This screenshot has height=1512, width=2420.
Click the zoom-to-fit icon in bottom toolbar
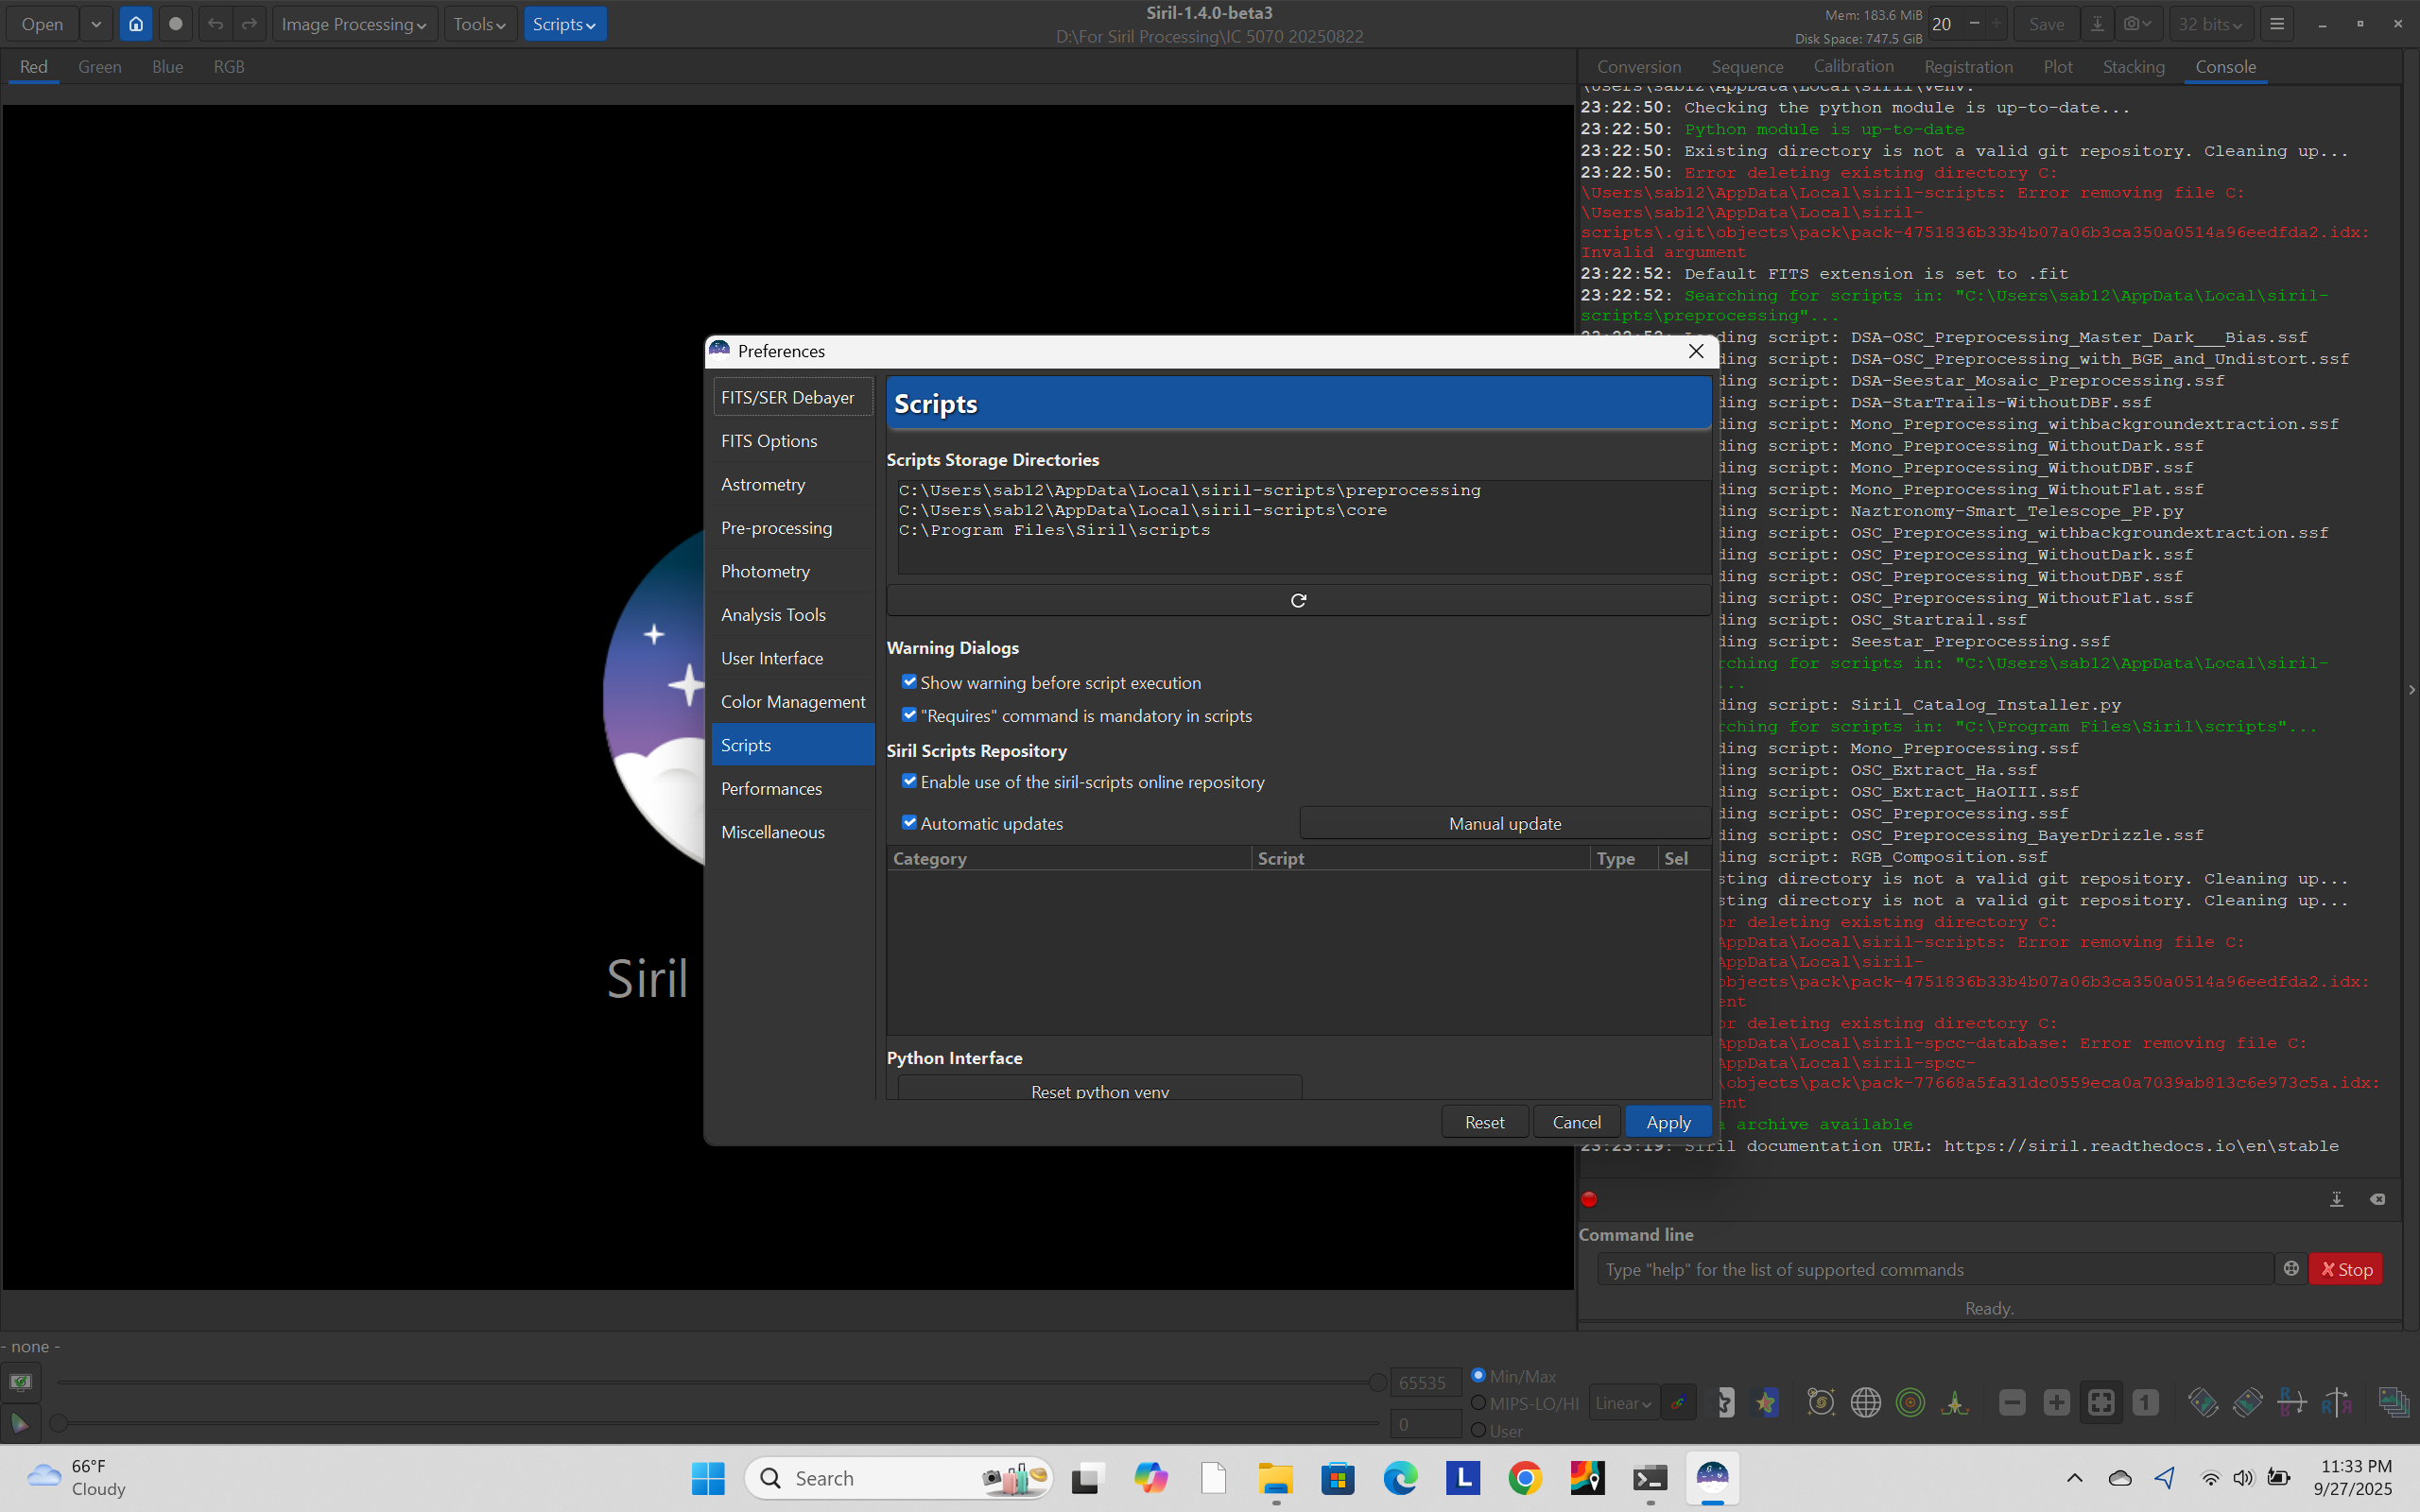point(2100,1403)
